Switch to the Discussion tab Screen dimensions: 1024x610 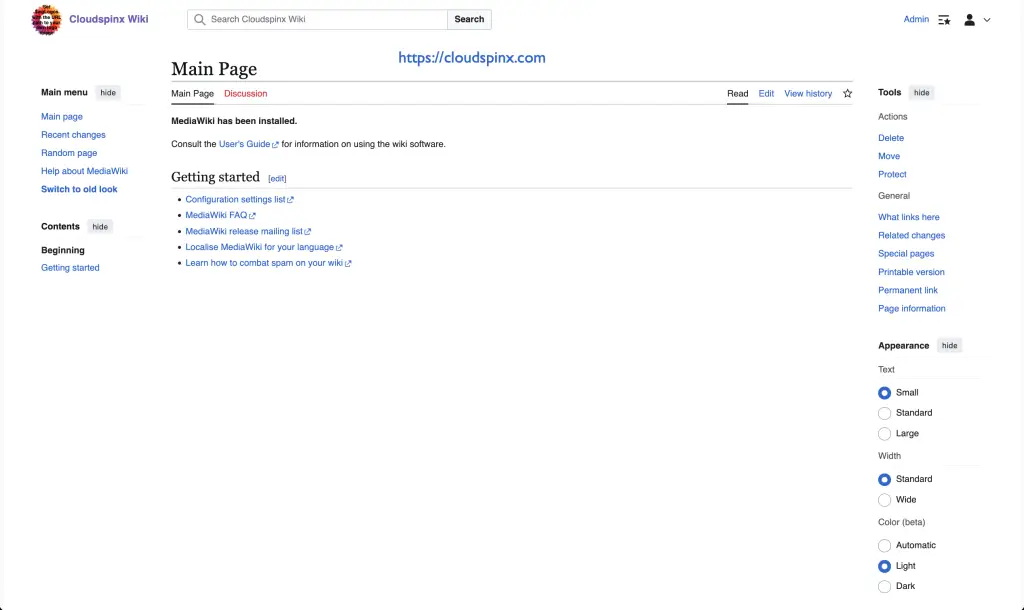click(245, 94)
